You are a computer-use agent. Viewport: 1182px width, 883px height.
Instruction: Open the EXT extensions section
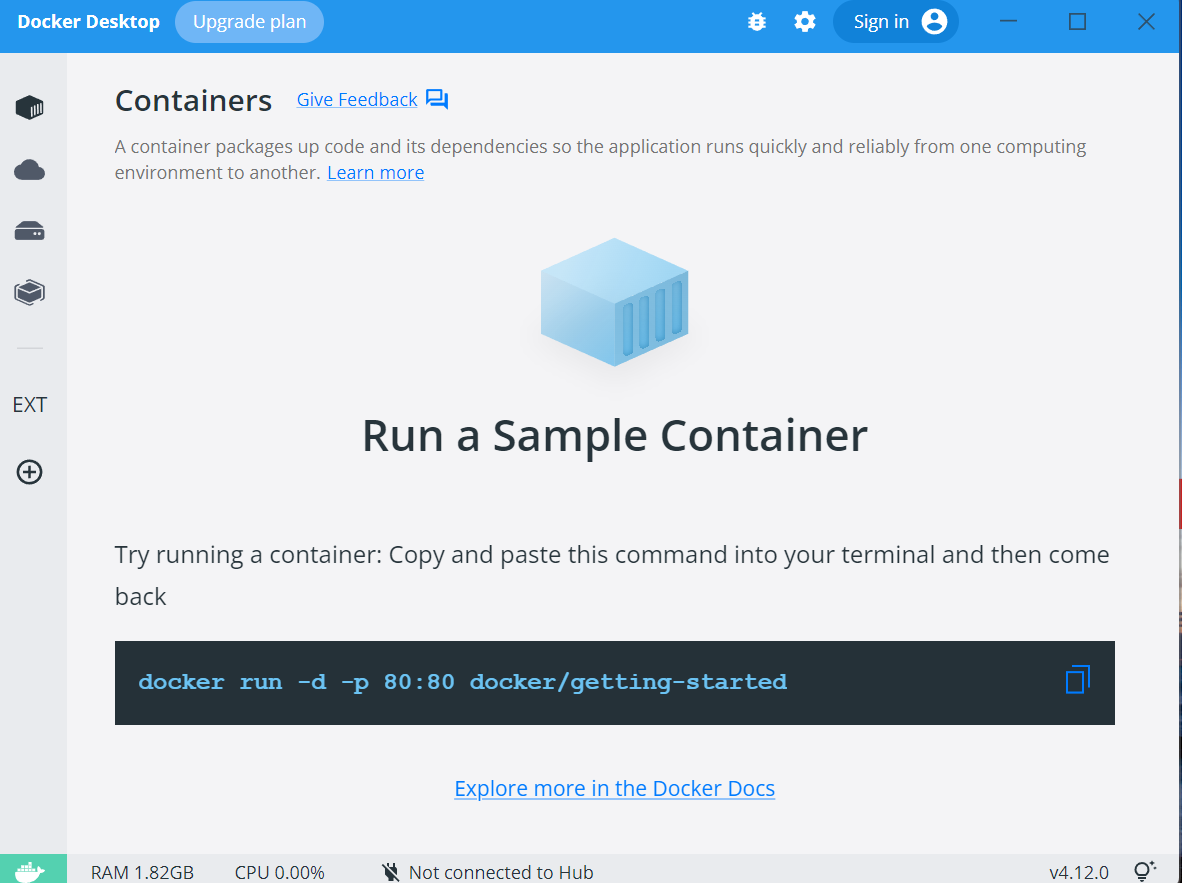click(29, 405)
